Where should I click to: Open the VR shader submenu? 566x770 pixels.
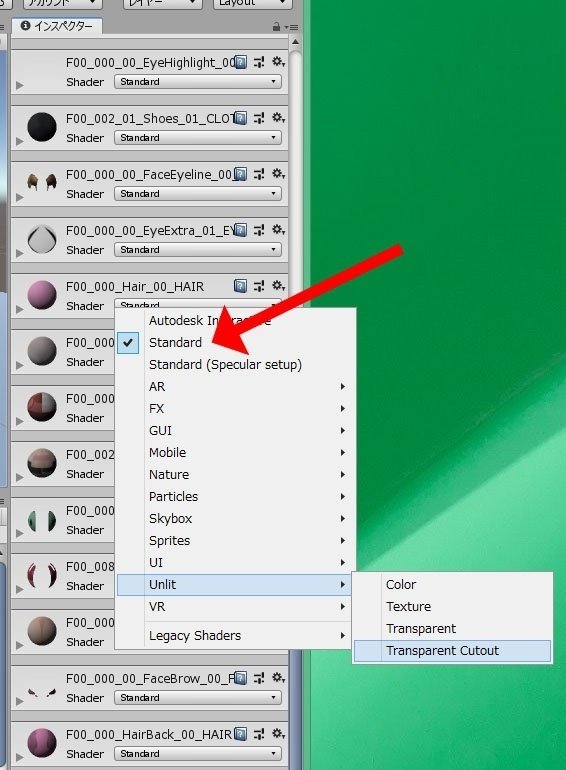tap(234, 607)
